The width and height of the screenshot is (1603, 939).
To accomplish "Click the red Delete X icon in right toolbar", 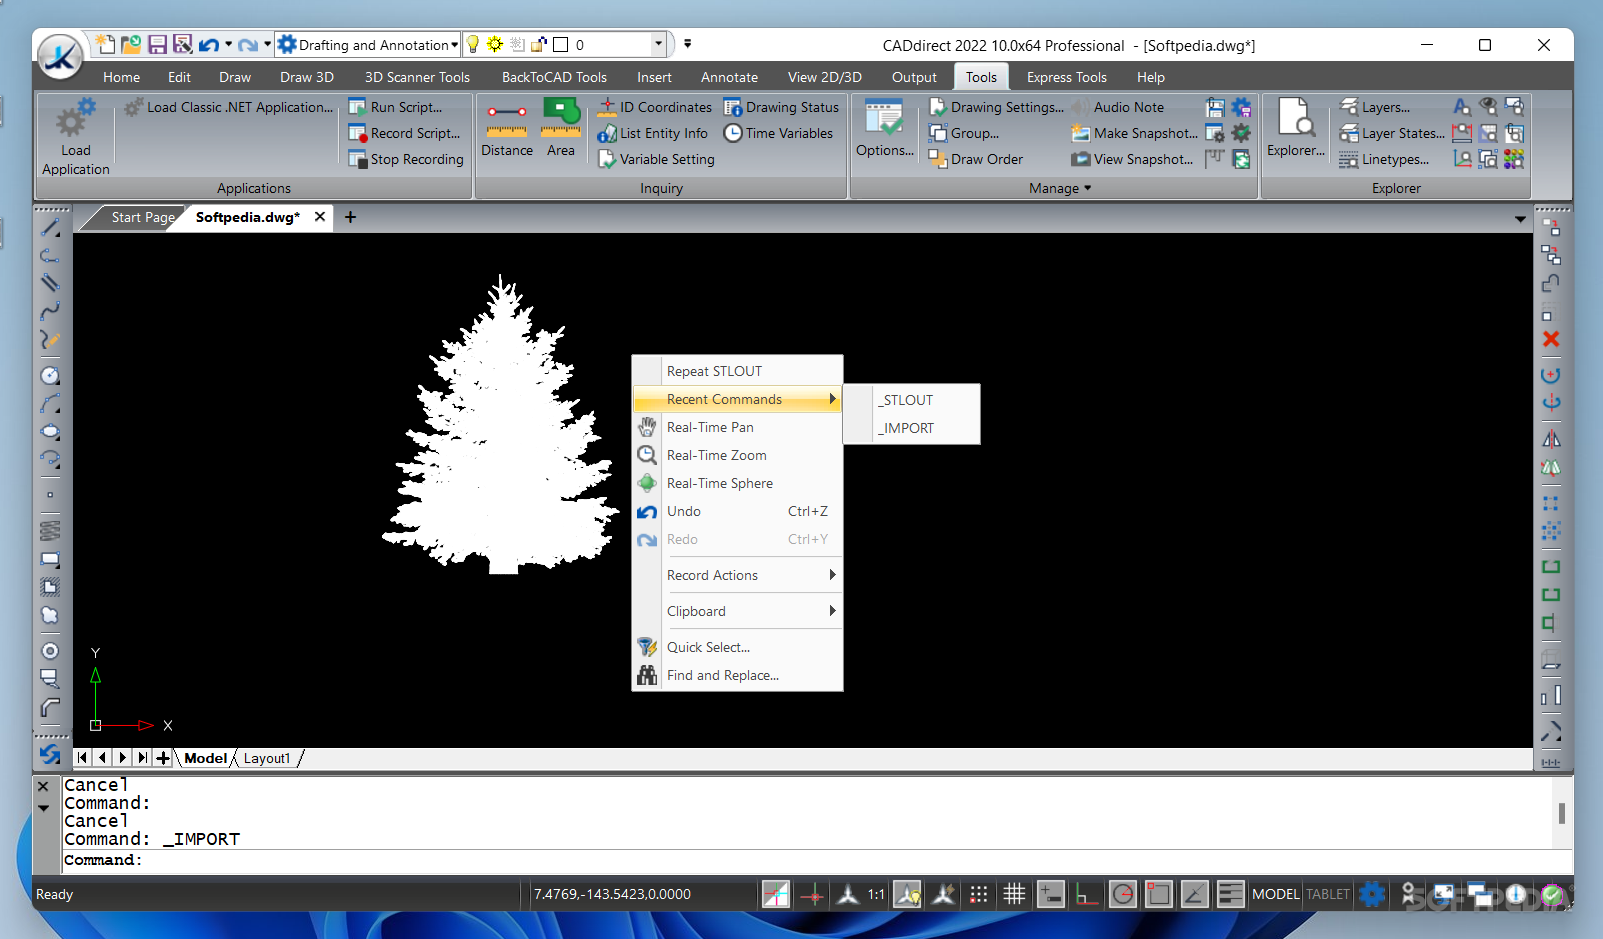I will 1551,339.
